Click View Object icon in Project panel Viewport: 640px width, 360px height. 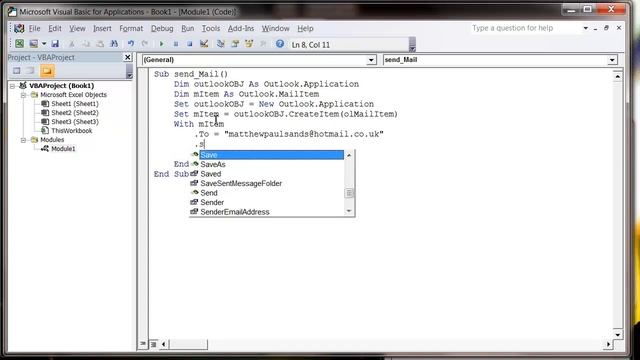(x=31, y=71)
